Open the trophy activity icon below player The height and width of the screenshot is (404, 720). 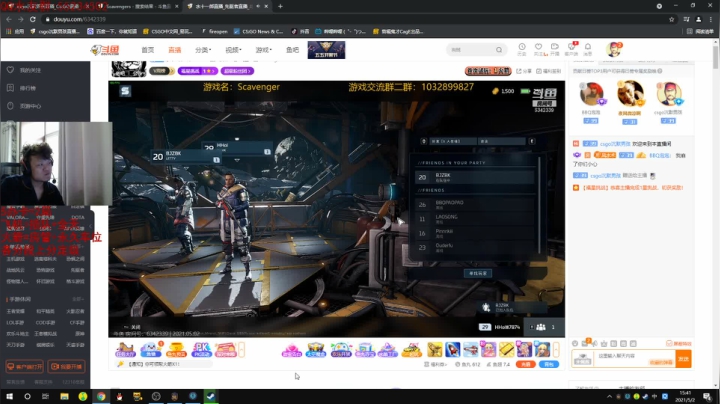[176, 350]
